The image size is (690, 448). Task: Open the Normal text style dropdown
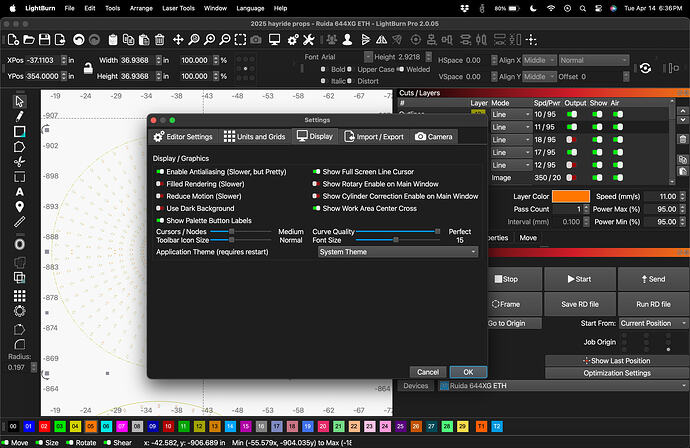click(x=594, y=60)
